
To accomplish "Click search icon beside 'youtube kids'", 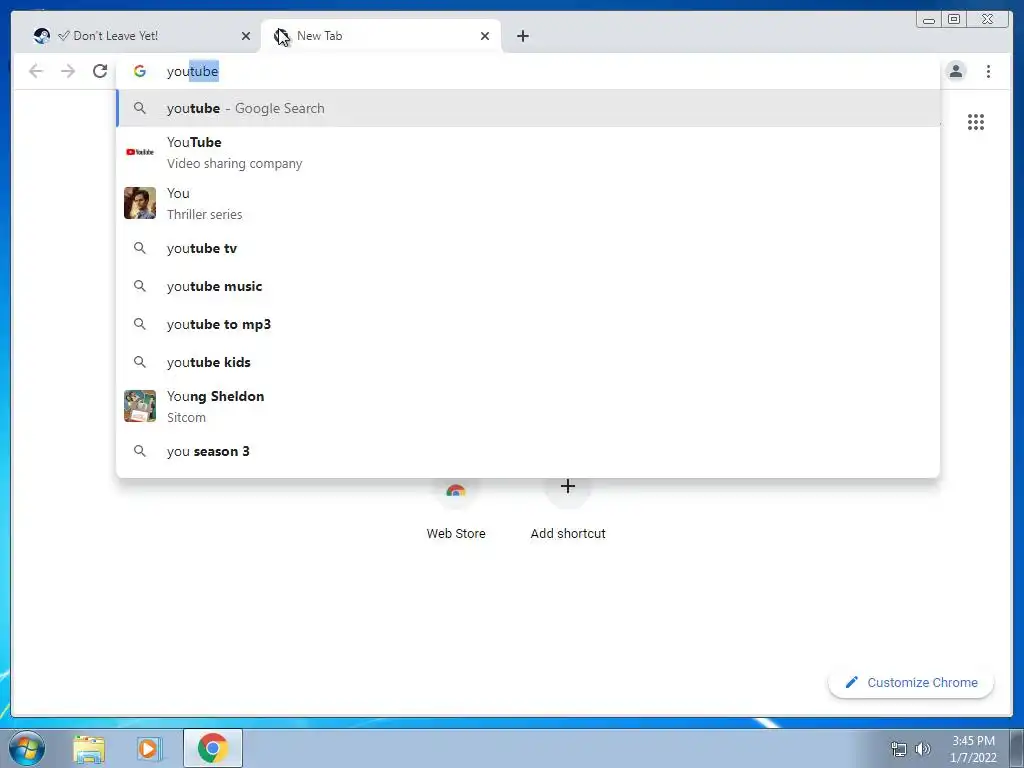I will point(140,362).
